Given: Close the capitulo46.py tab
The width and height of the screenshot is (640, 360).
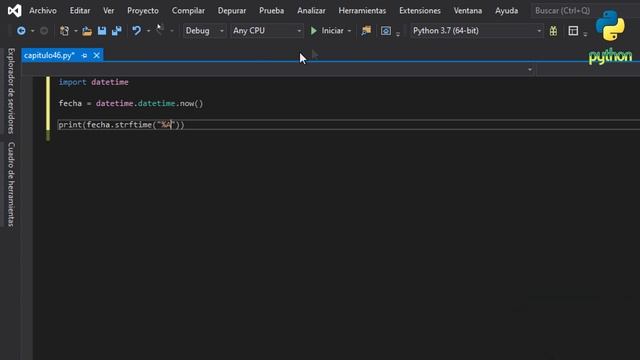Looking at the screenshot, I should 96,55.
